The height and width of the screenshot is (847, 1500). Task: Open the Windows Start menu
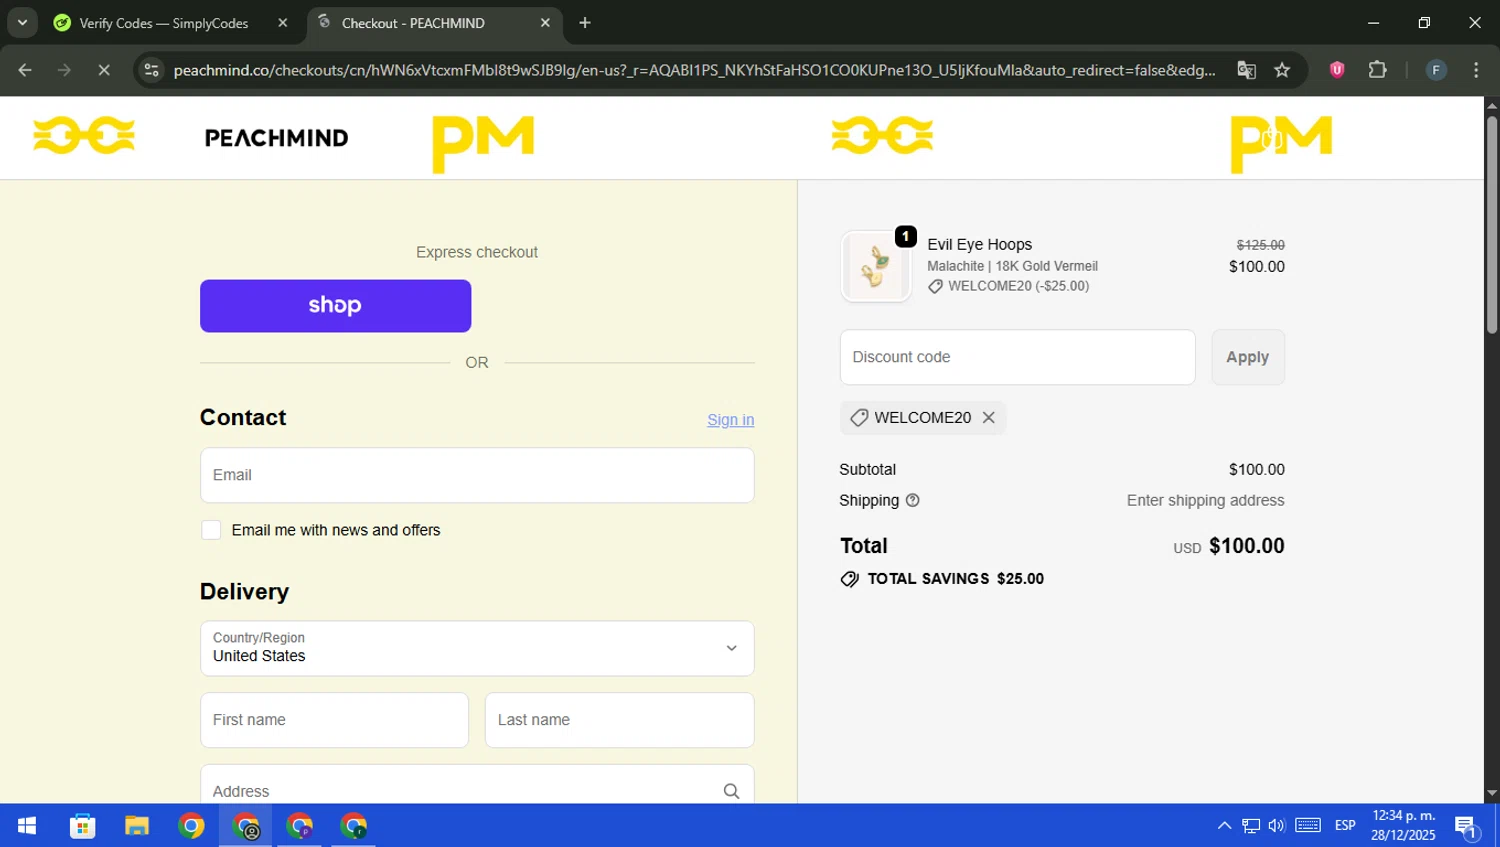(x=27, y=826)
